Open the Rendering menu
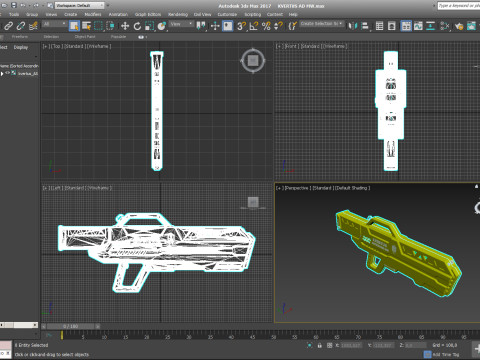 (x=178, y=14)
